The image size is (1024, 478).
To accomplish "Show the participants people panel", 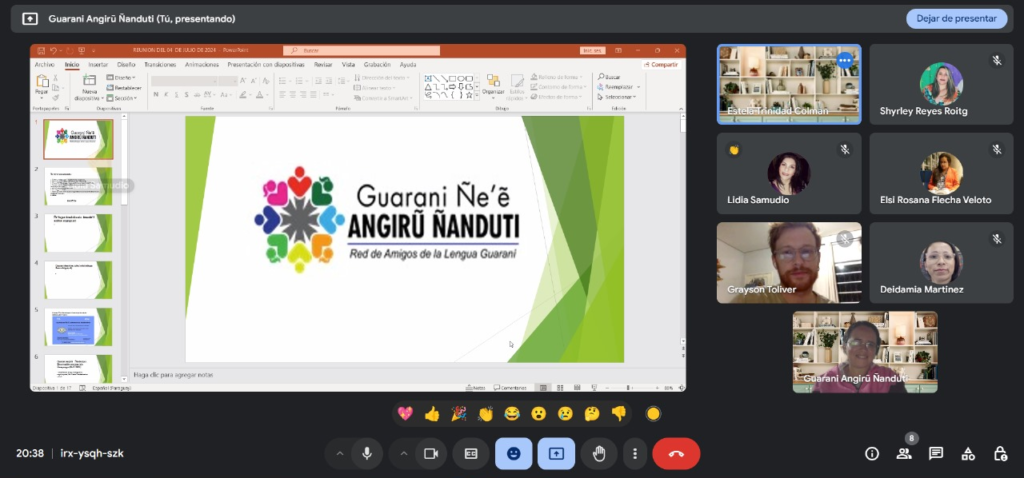I will coord(904,454).
